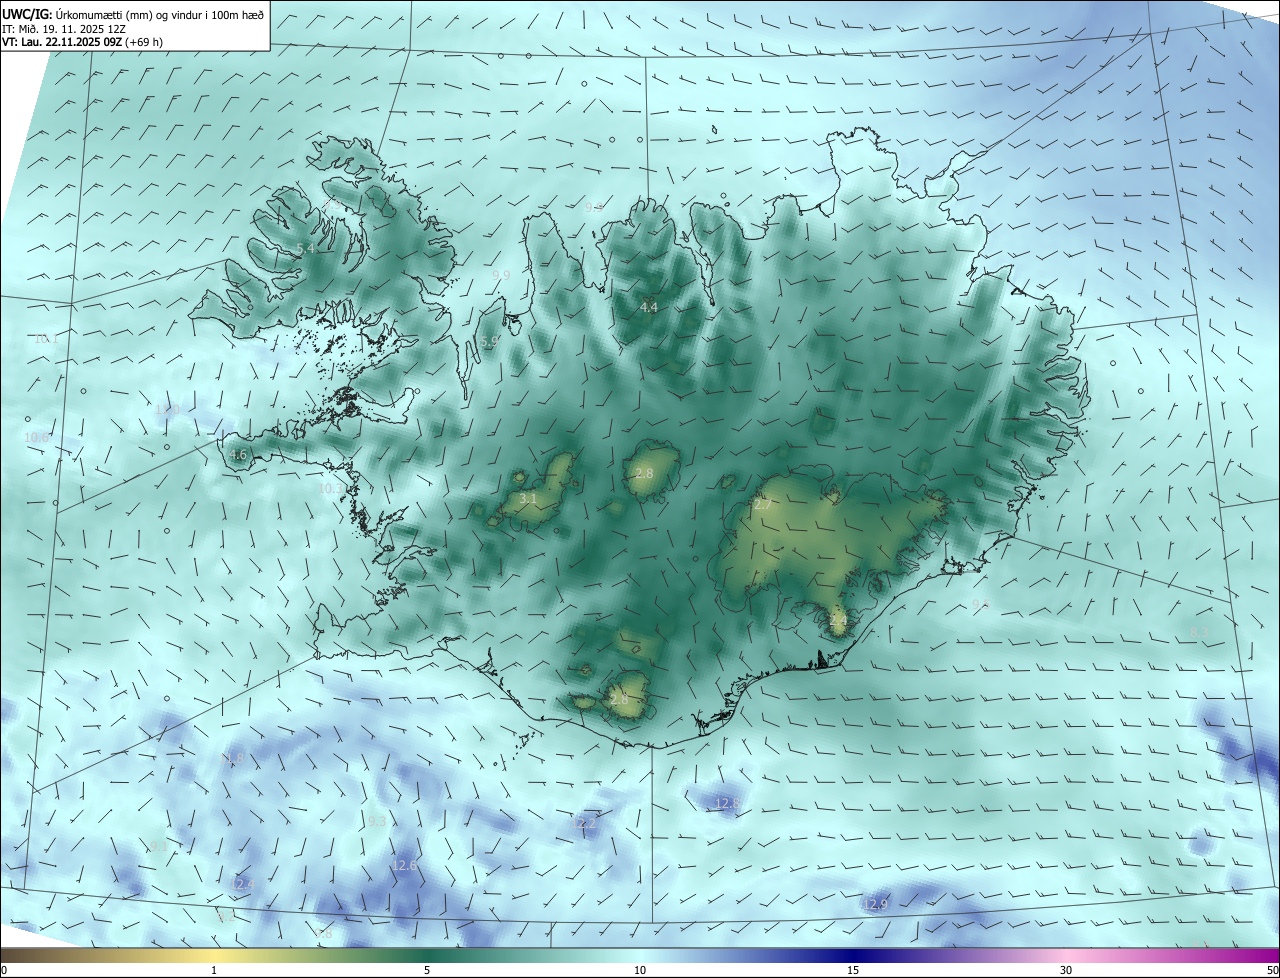The image size is (1280, 978).
Task: Click the 12.4 value label on the map
Action: [x=243, y=884]
